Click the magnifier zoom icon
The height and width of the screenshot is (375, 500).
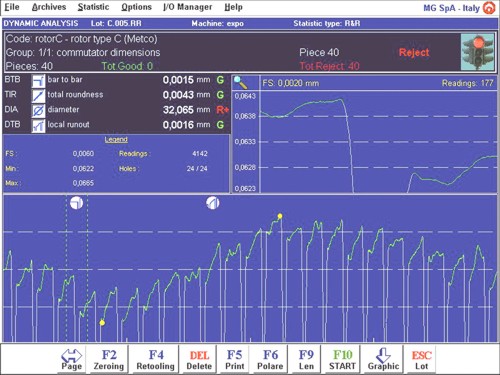[241, 82]
